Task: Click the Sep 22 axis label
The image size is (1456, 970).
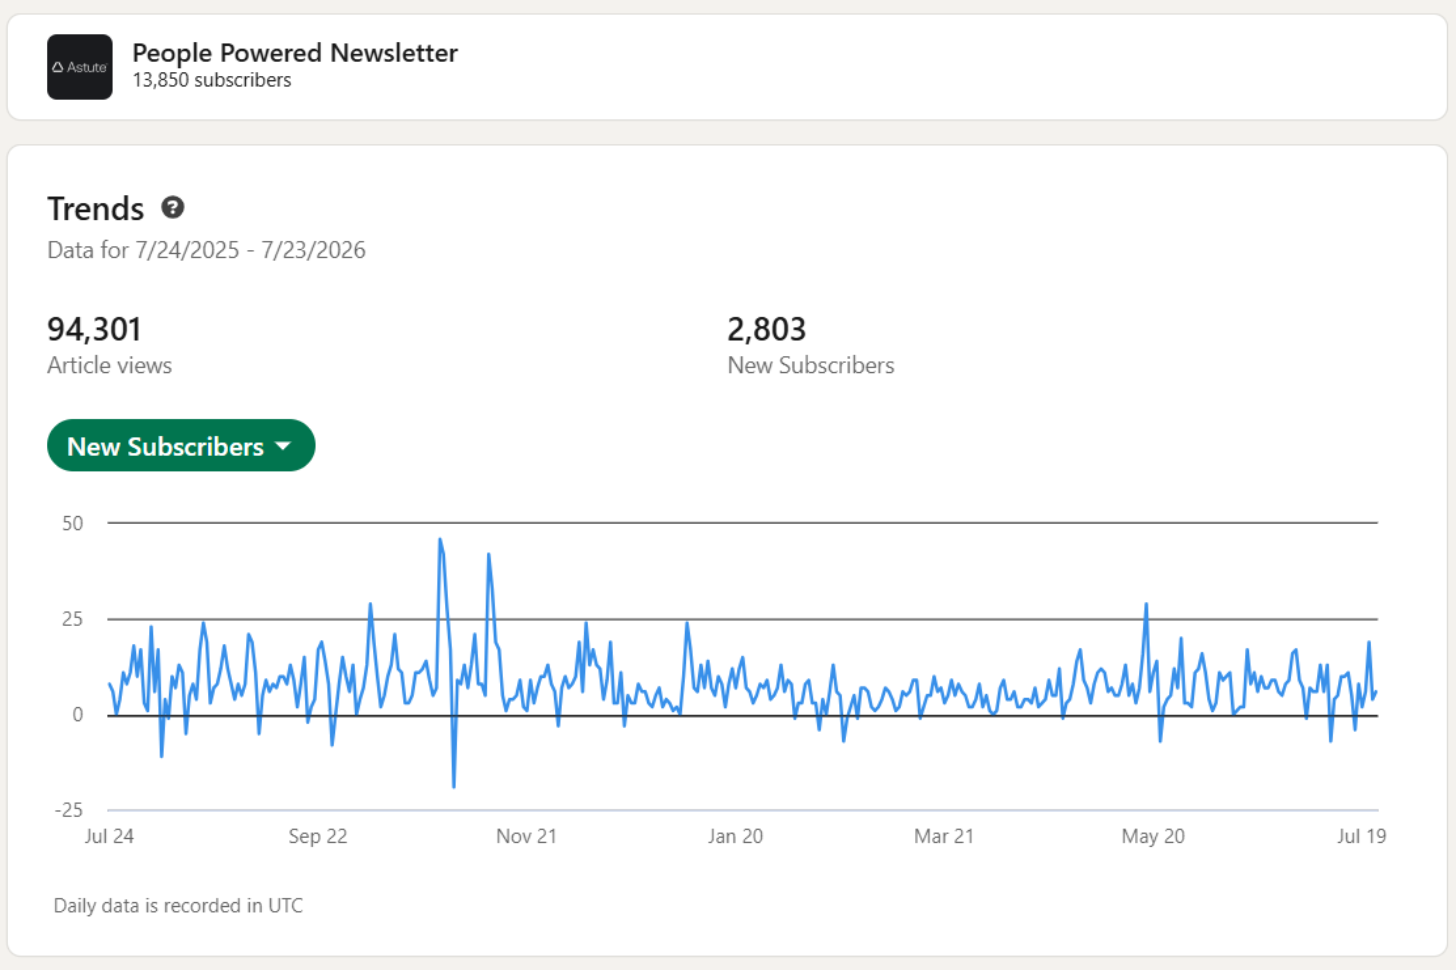Action: pos(318,836)
